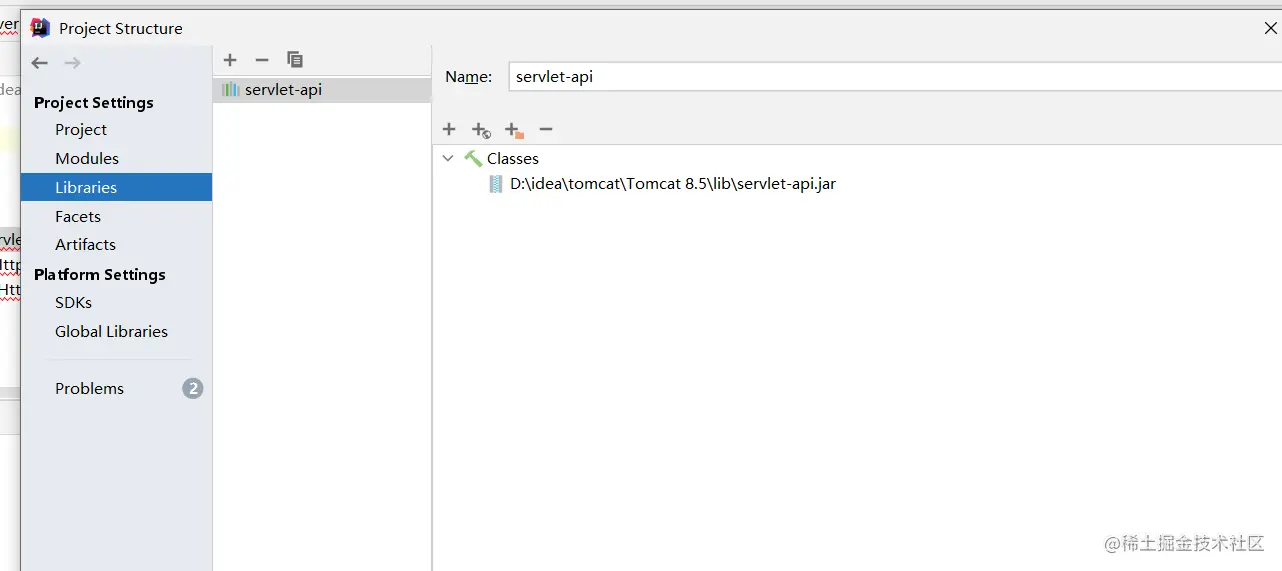
Task: Select the Classes tree node
Action: [x=513, y=158]
